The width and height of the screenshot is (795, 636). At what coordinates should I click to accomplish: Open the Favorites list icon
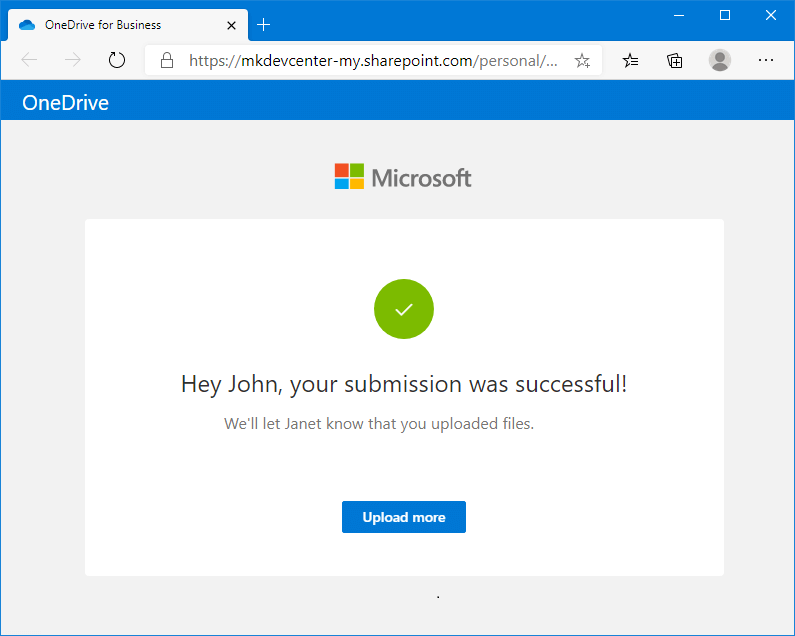[x=630, y=60]
